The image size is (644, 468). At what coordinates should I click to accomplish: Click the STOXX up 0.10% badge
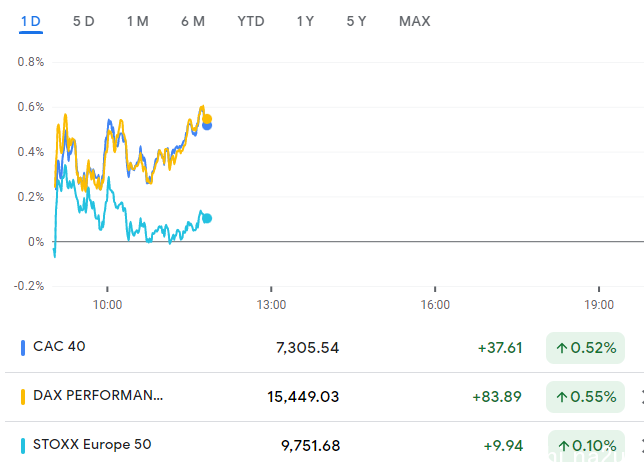coord(586,446)
